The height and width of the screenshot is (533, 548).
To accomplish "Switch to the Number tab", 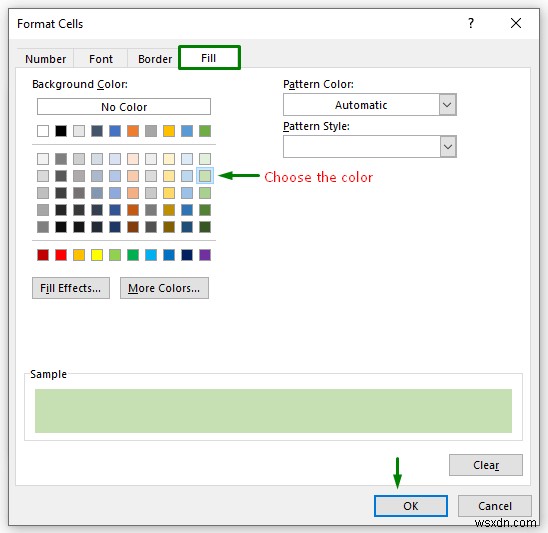I will click(x=45, y=59).
